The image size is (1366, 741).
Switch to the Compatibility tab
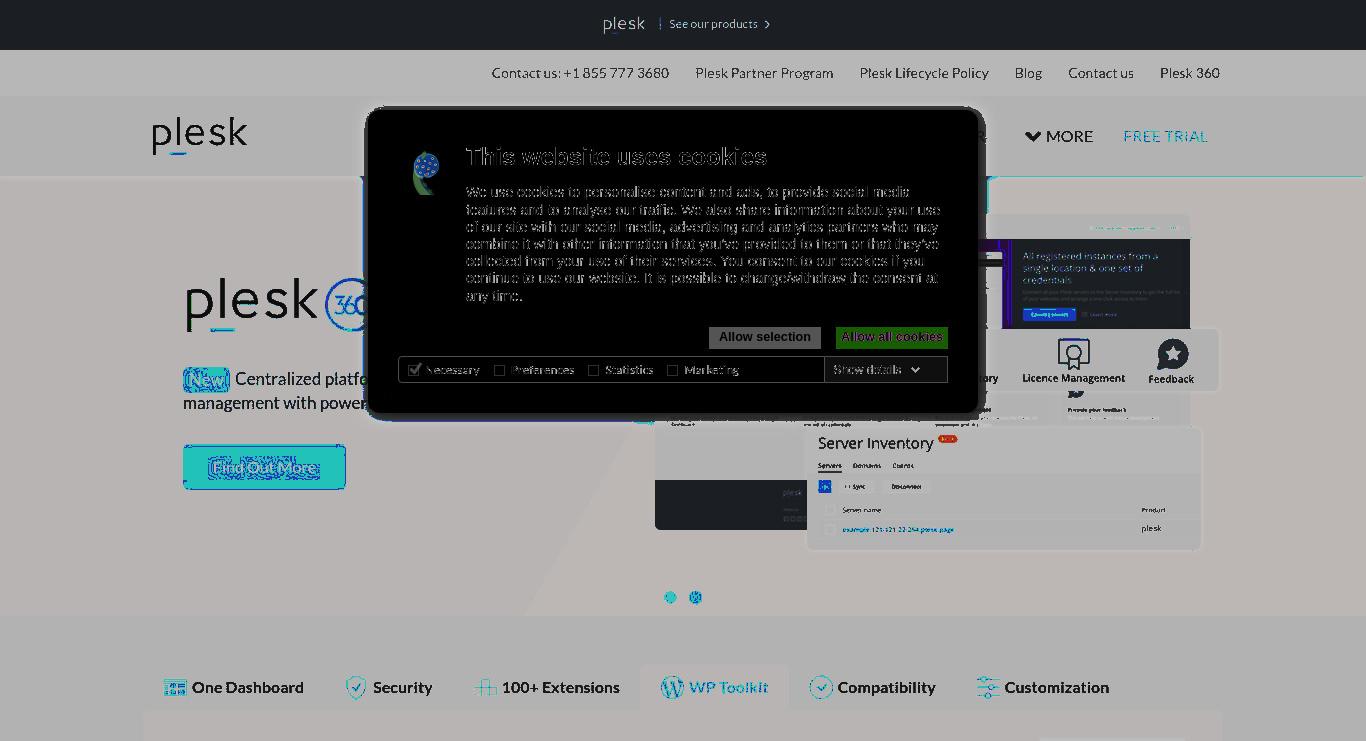point(873,688)
